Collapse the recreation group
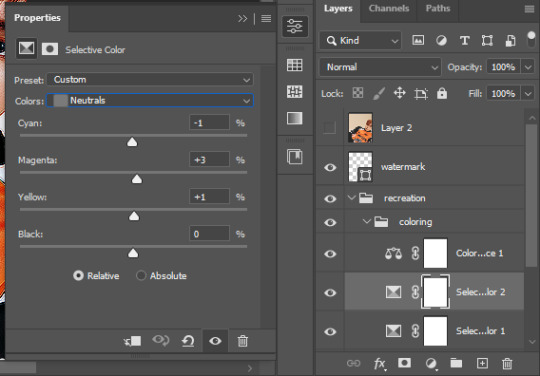 click(351, 198)
